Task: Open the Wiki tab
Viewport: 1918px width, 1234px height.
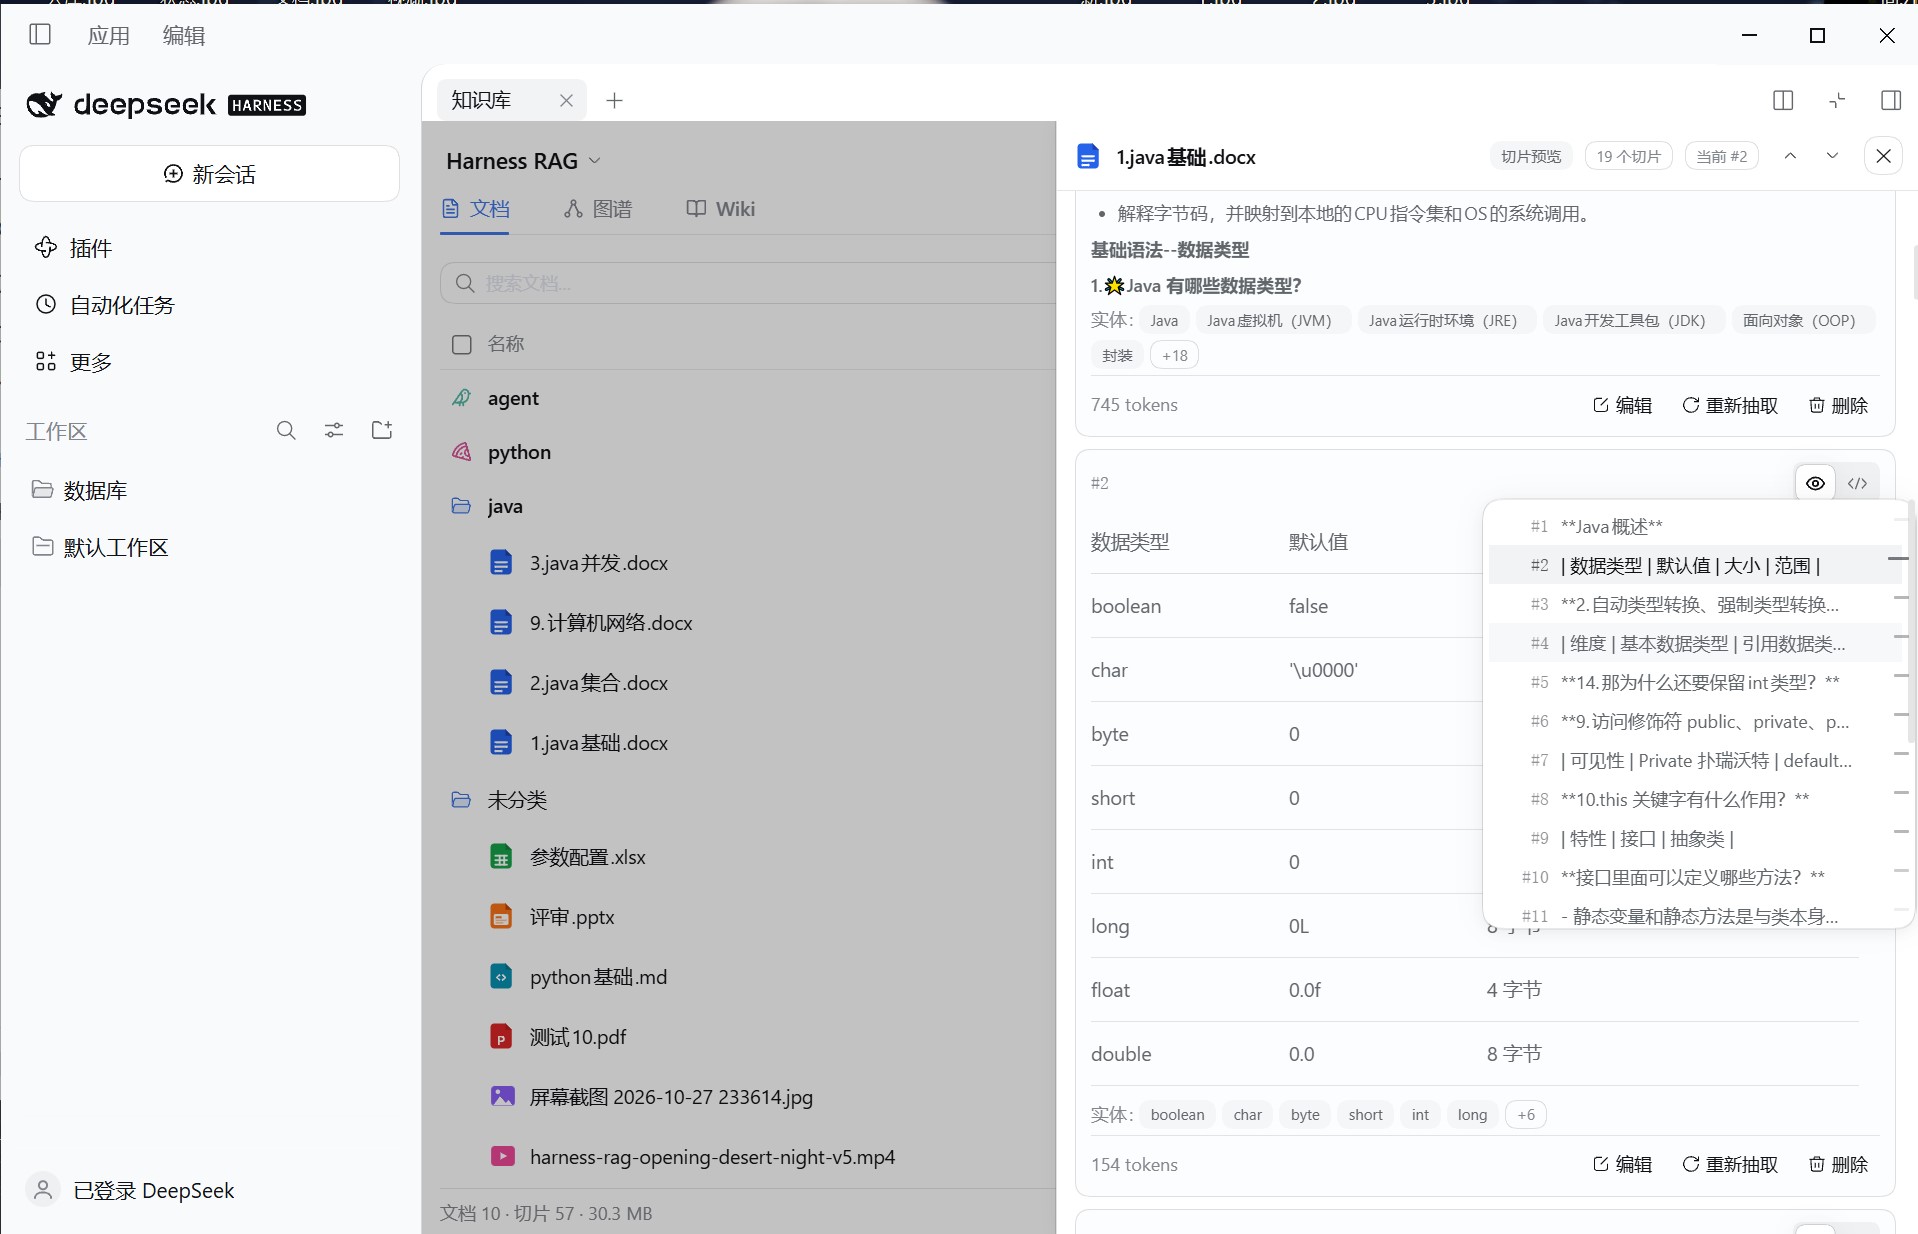Action: 720,209
